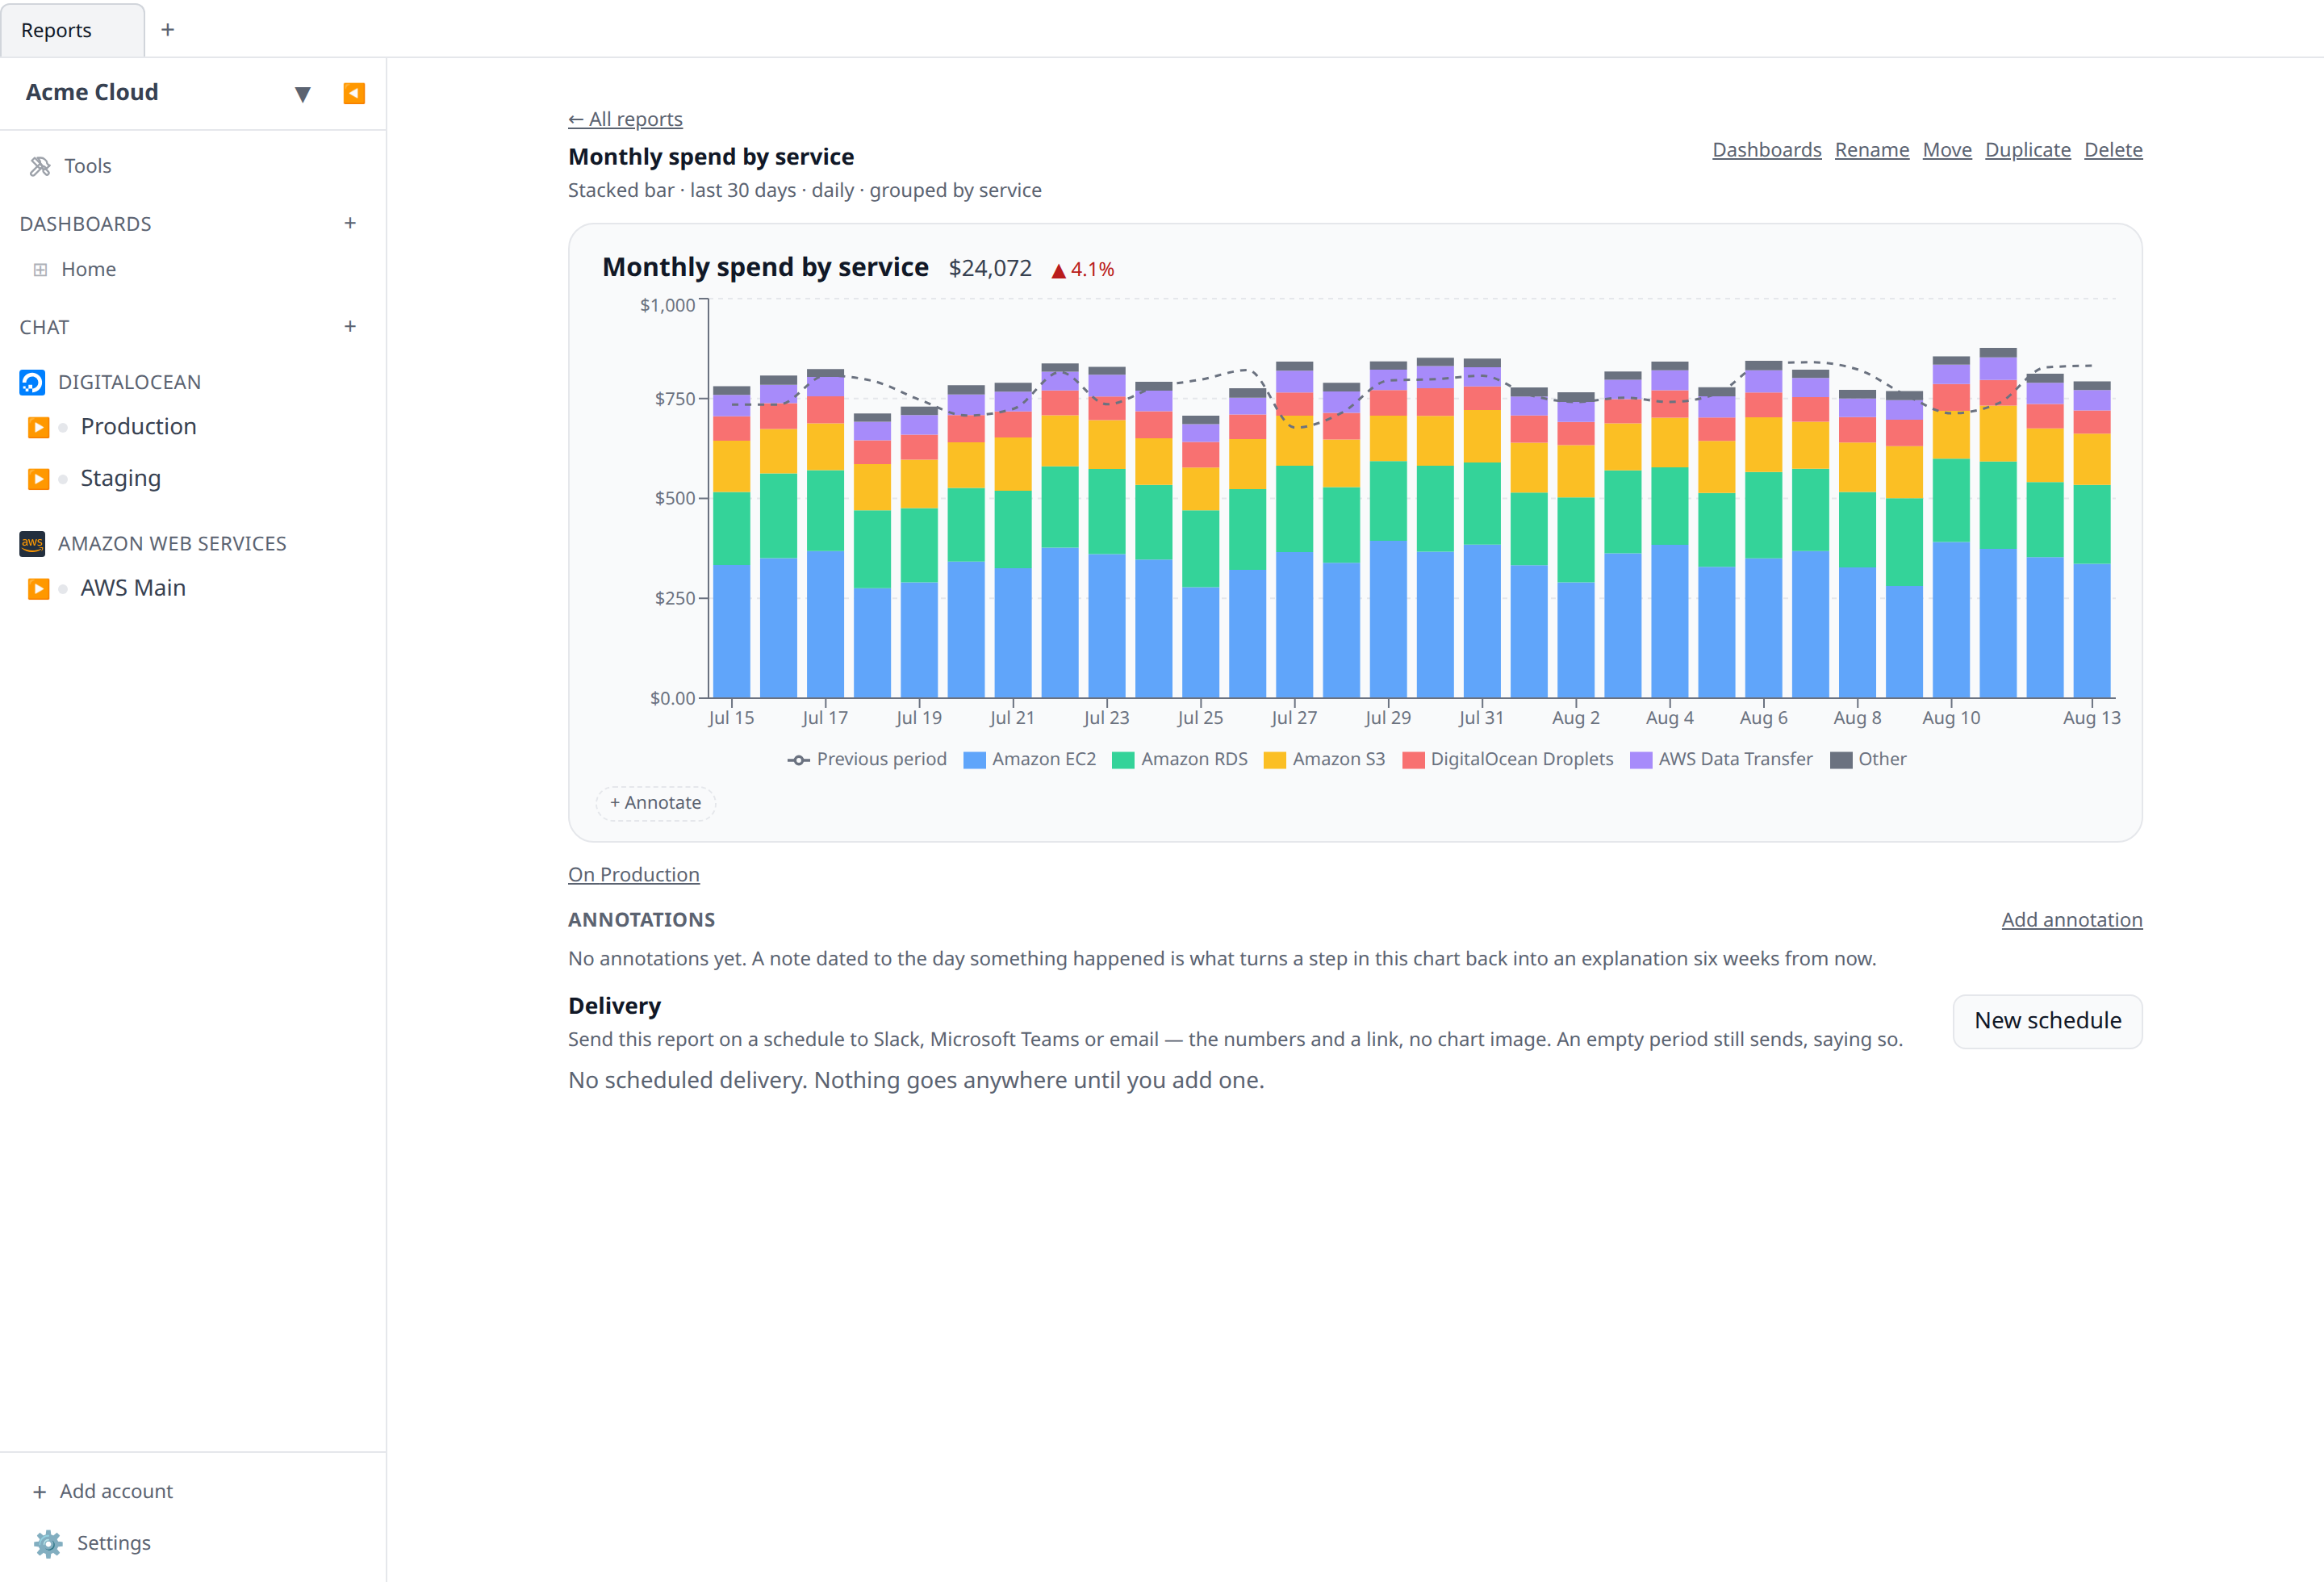This screenshot has height=1582, width=2324.
Task: Delete this report
Action: (x=2113, y=150)
